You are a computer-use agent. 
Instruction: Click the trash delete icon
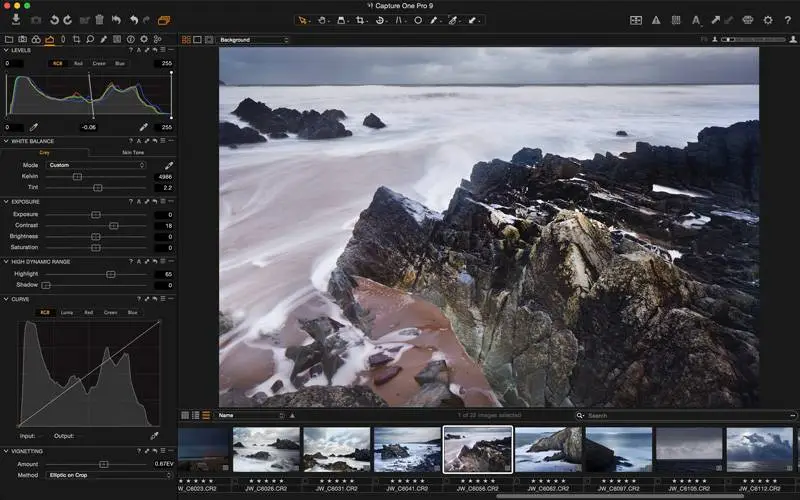(99, 20)
